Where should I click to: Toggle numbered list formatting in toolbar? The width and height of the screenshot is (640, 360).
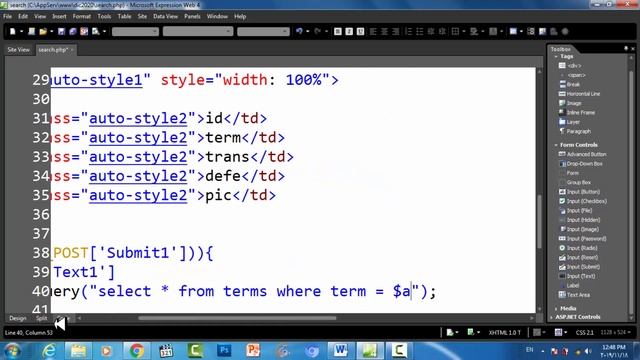pos(409,31)
